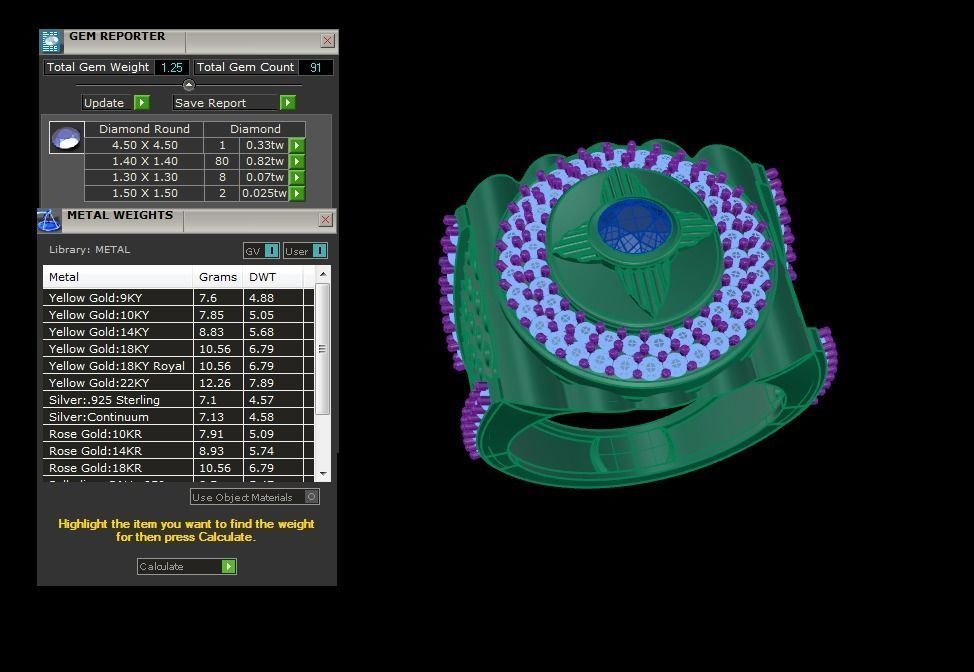Click the 12.26 grams value
Screen dimensions: 974x672
click(215, 383)
